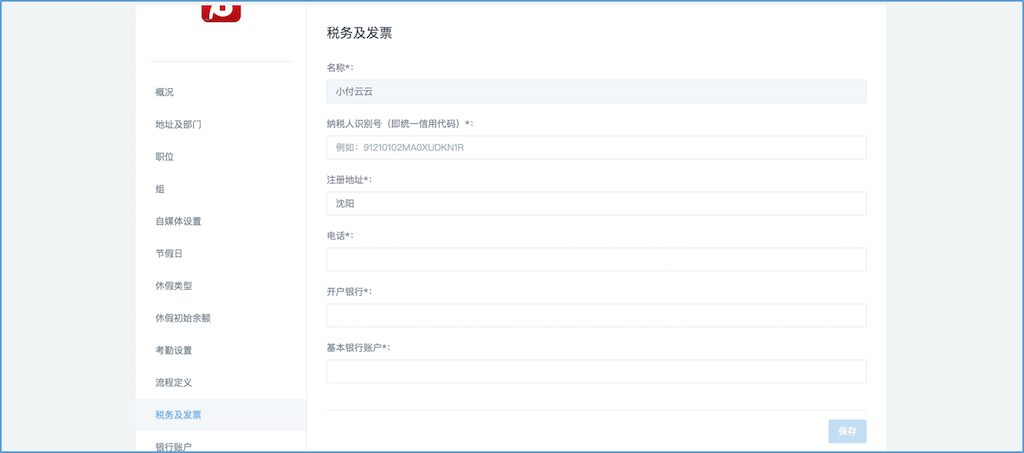Screen dimensions: 1024x453
Task: Open 考勤设置 in the sidebar
Action: (x=174, y=351)
